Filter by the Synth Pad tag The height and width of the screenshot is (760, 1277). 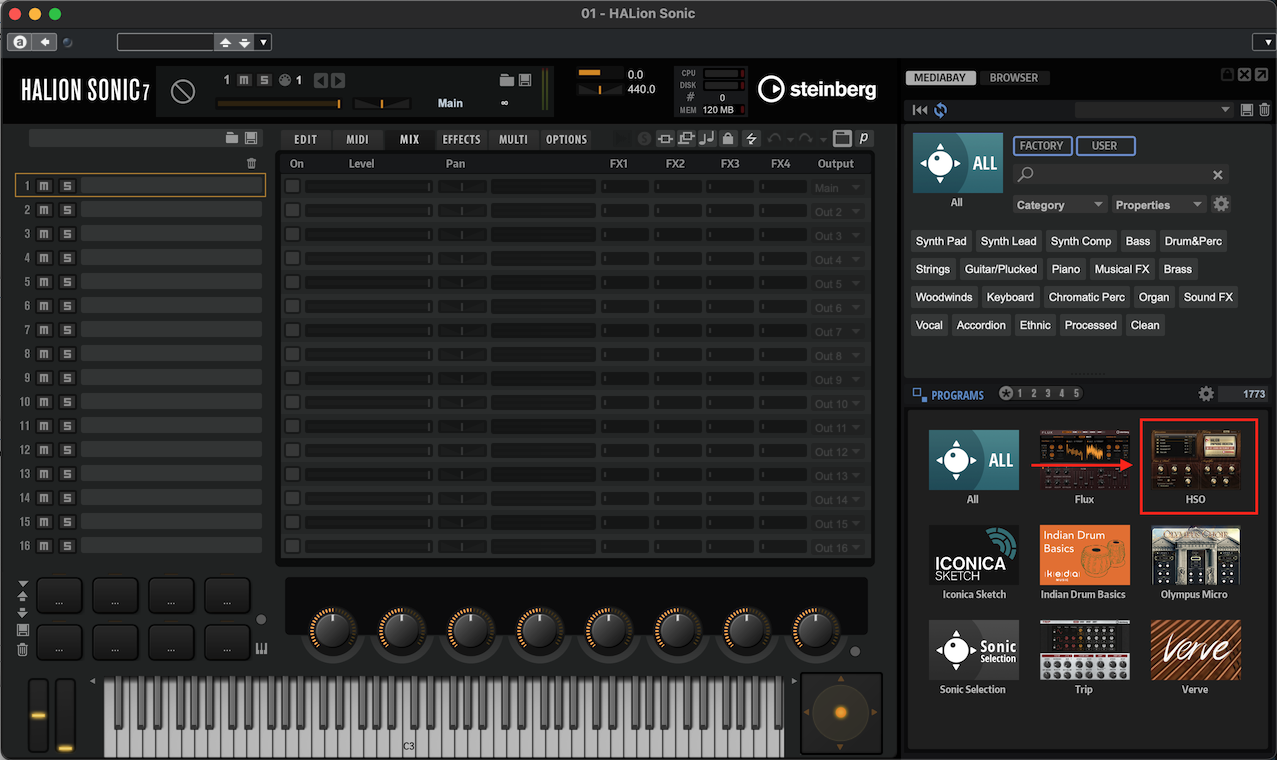click(x=941, y=241)
